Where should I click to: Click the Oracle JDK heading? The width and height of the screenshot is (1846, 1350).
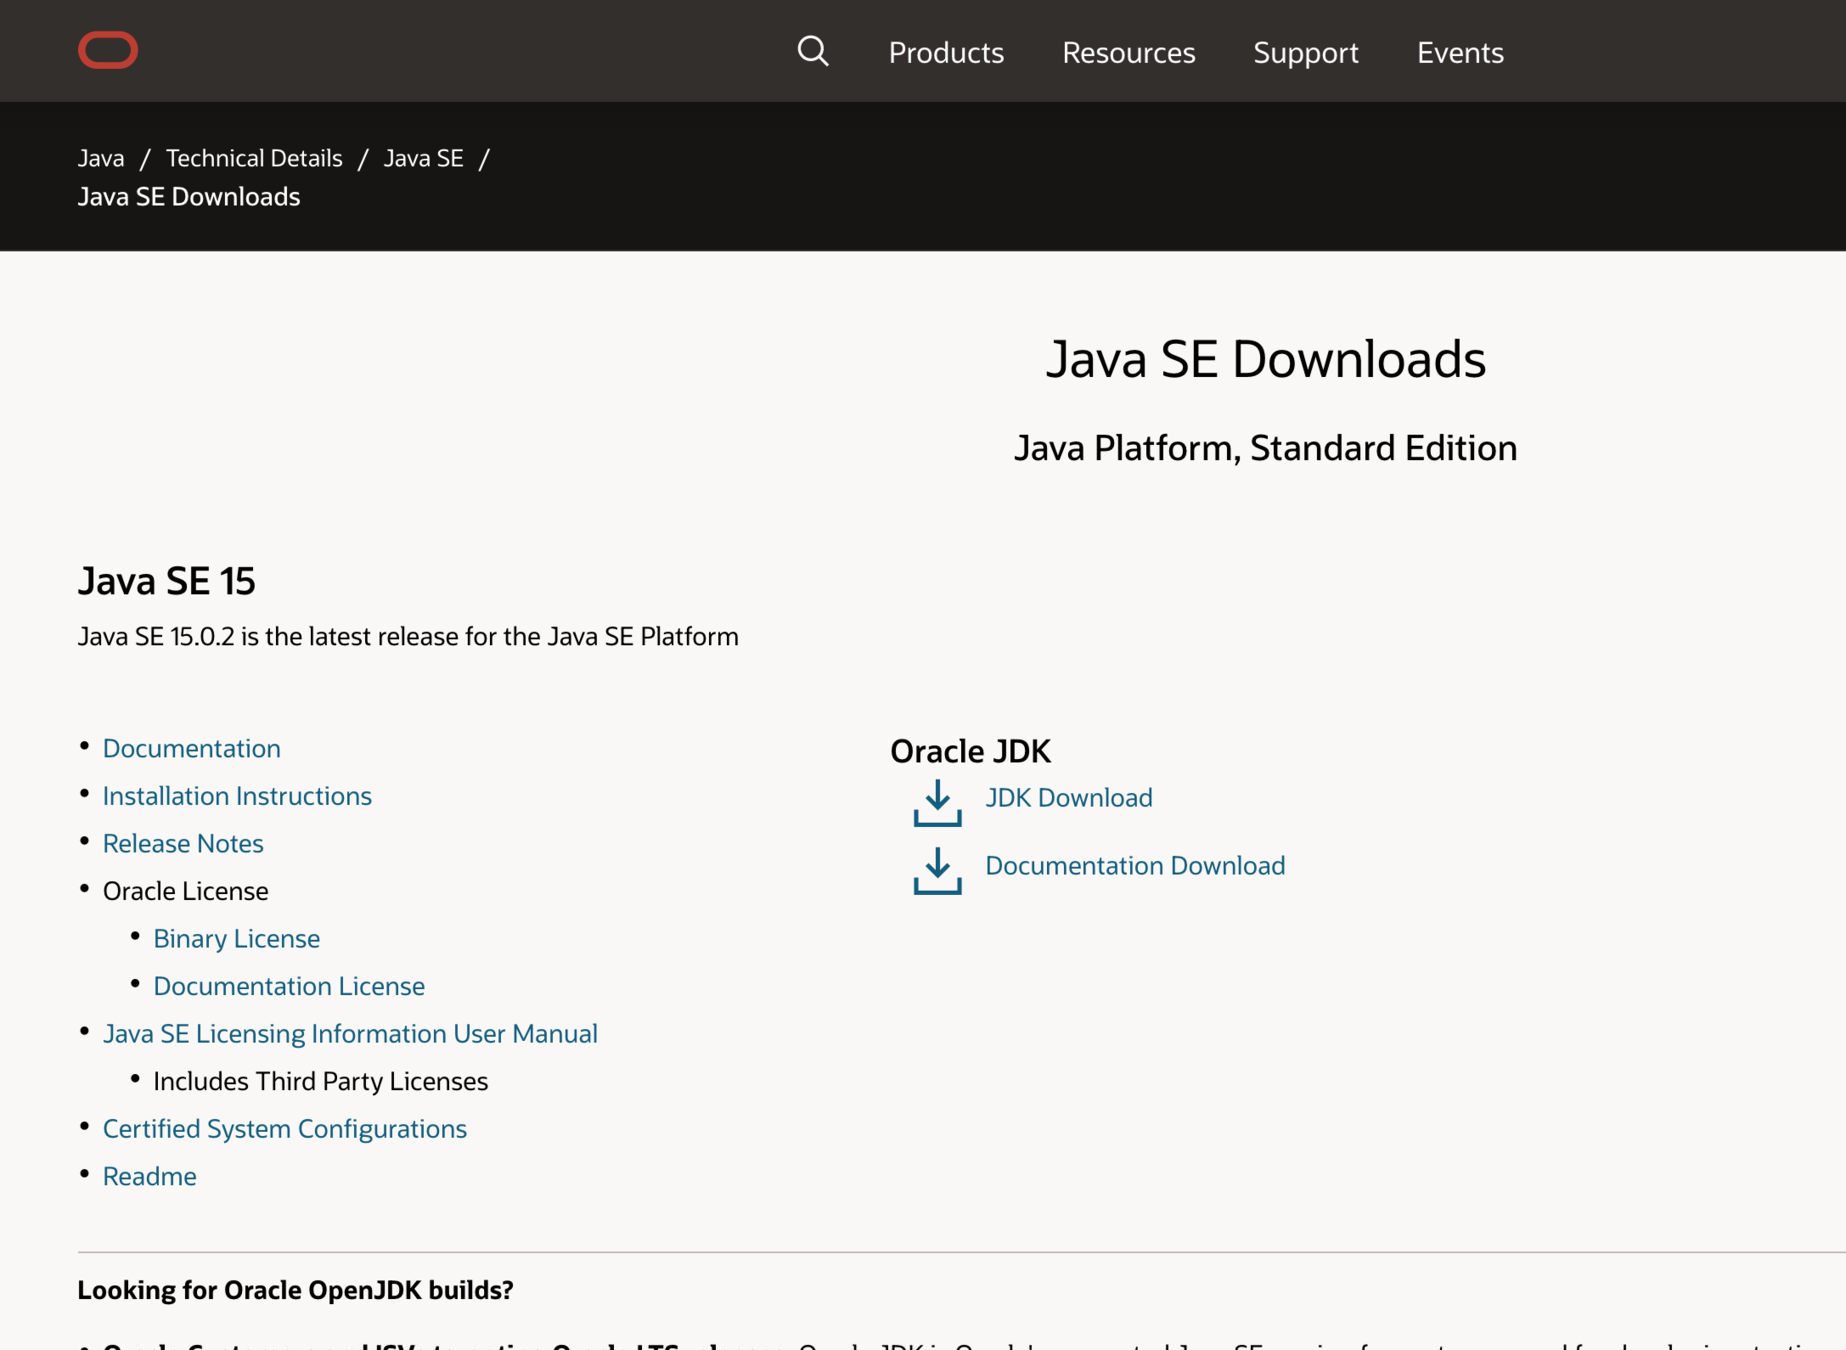click(x=970, y=751)
